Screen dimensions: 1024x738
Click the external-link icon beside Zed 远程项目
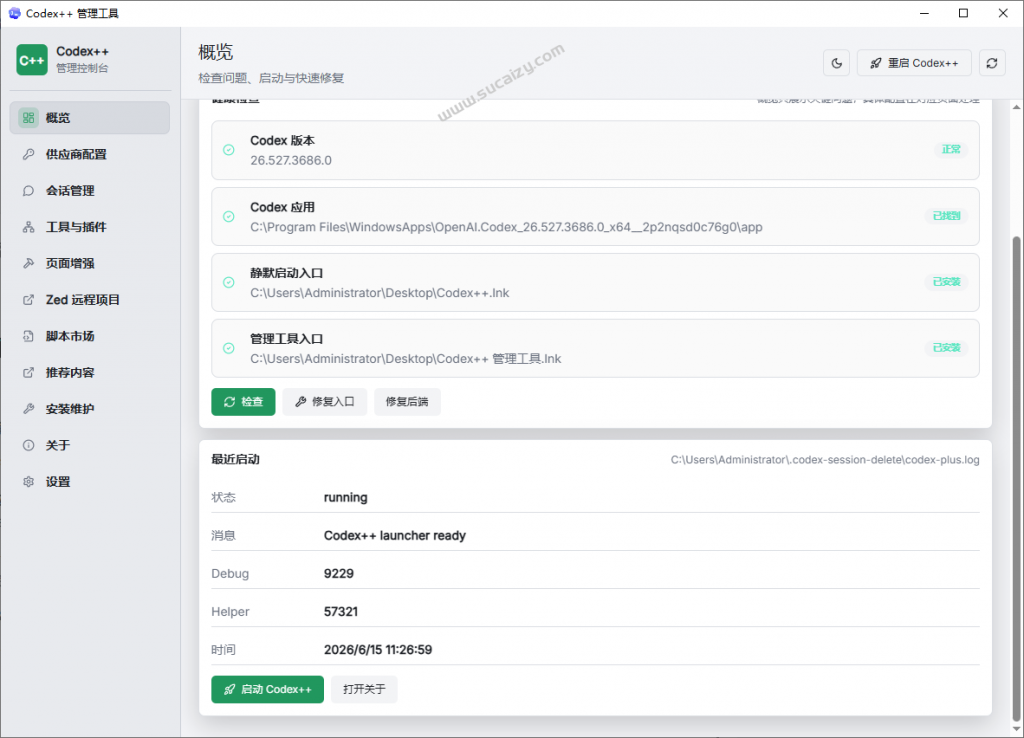pos(28,300)
